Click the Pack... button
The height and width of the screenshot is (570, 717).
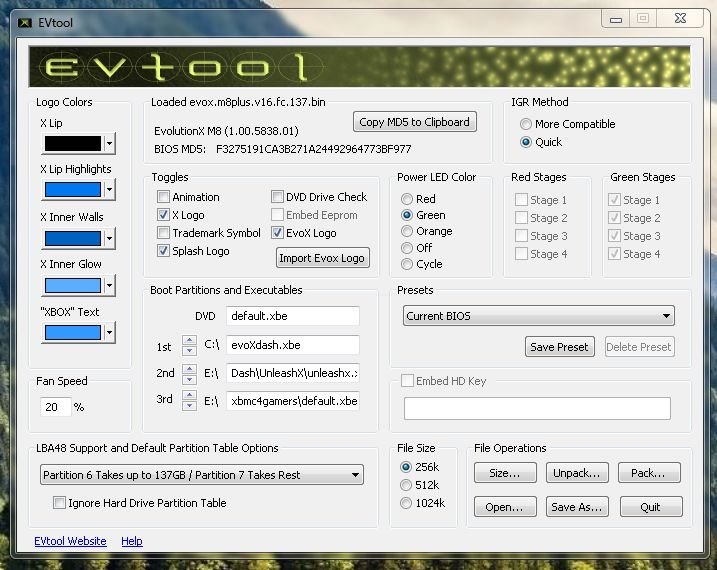(648, 473)
